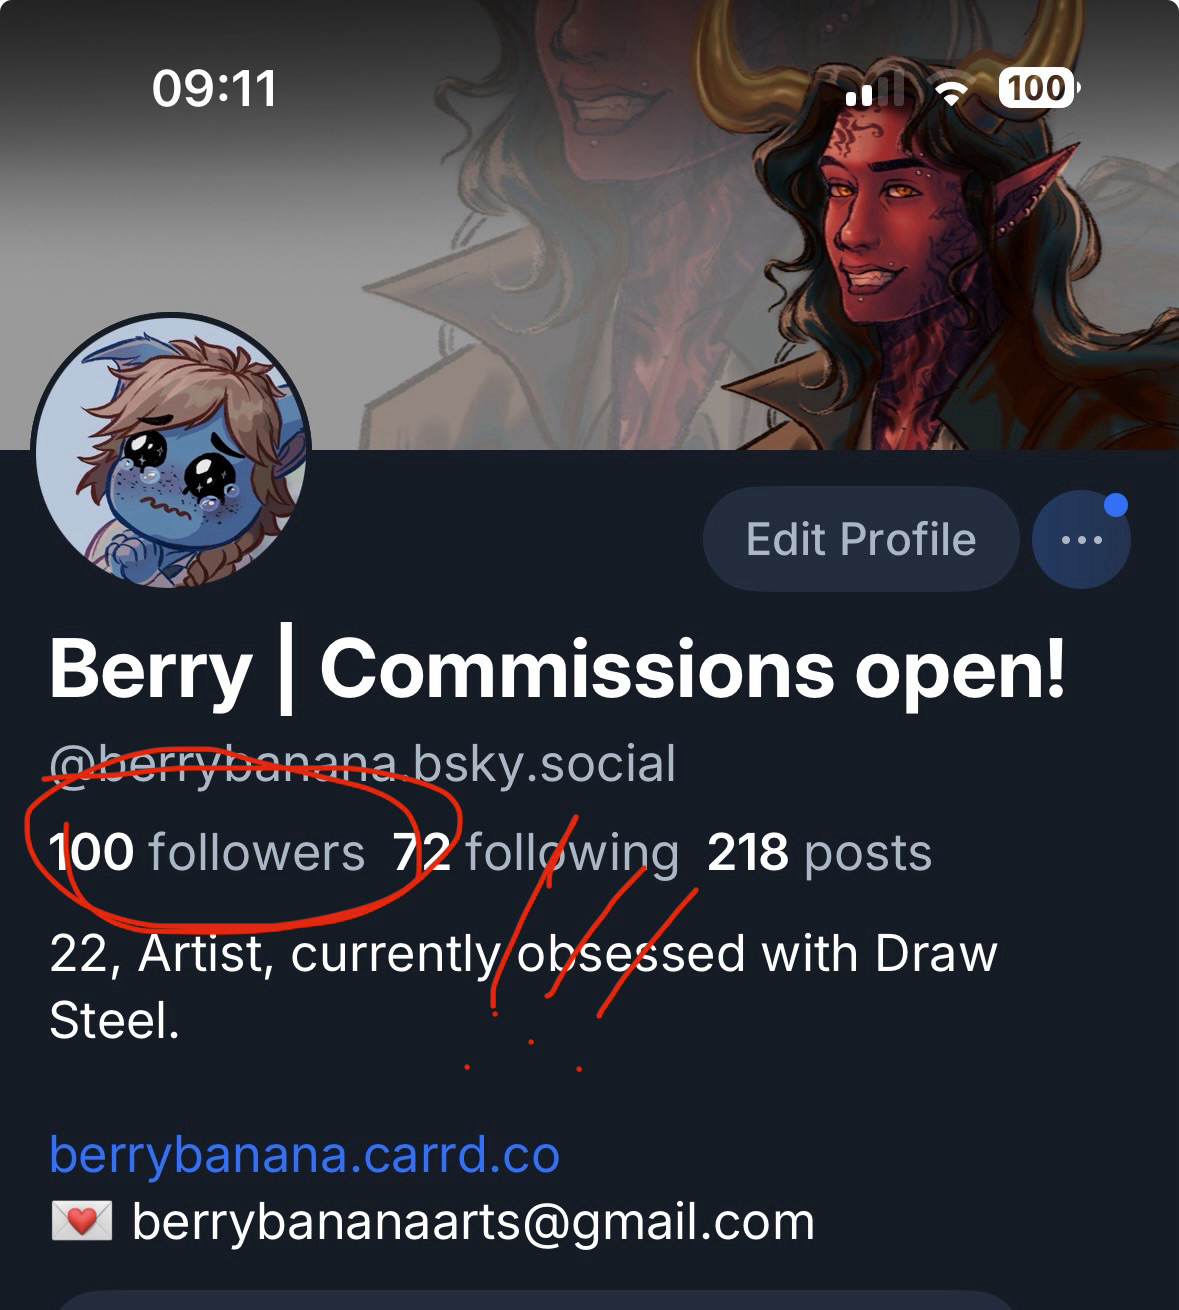Tap the battery indicator showing 100
Screen dimensions: 1179x1310
click(1038, 89)
